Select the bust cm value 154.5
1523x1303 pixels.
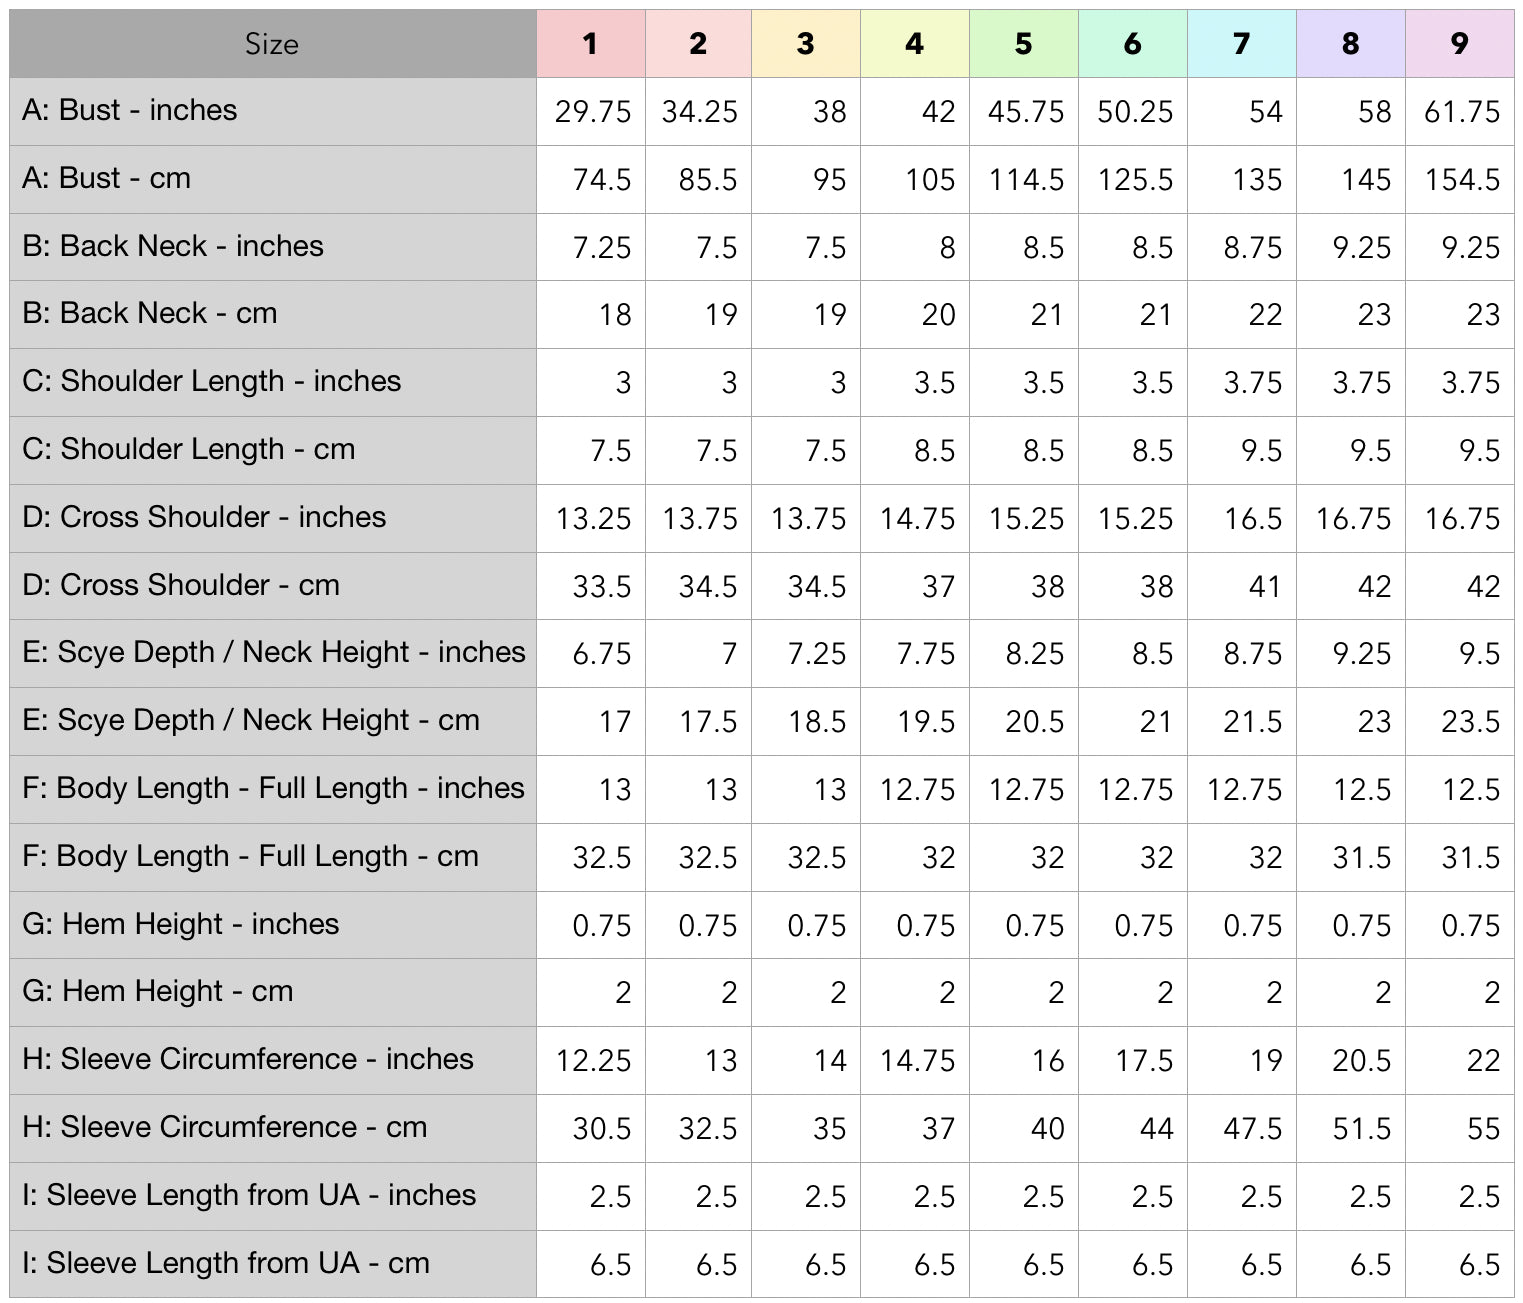(1462, 180)
